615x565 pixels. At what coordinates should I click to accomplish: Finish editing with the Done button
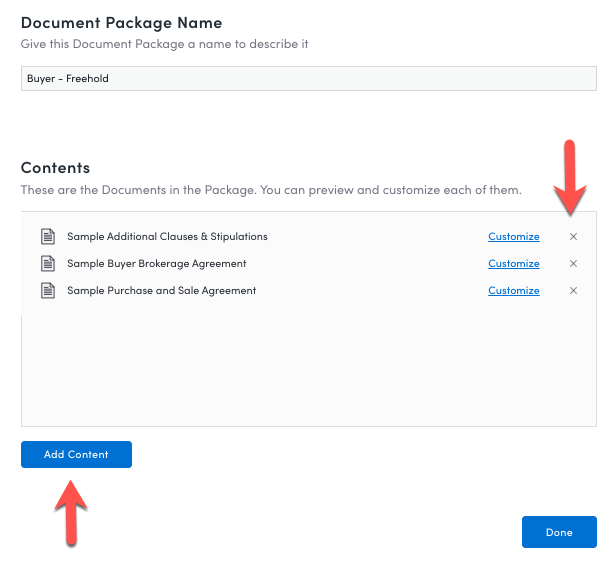(559, 532)
